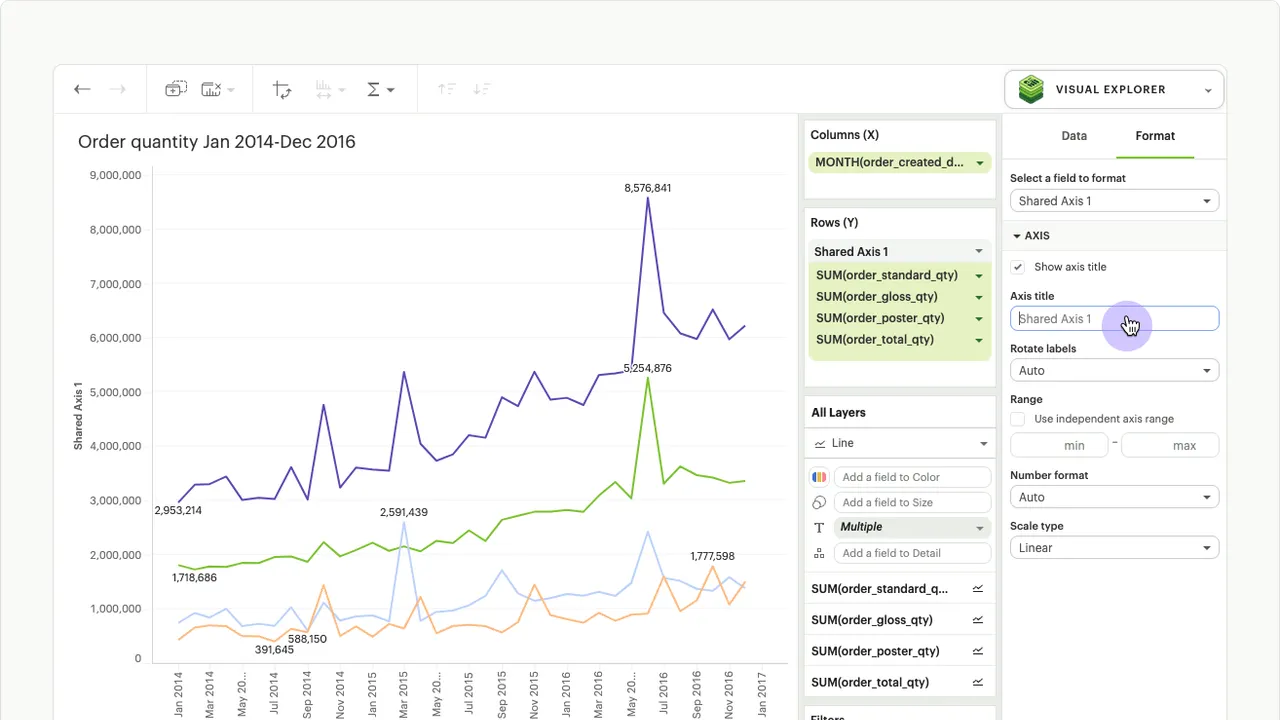Click the 1,718,686 data label

pyautogui.click(x=194, y=578)
